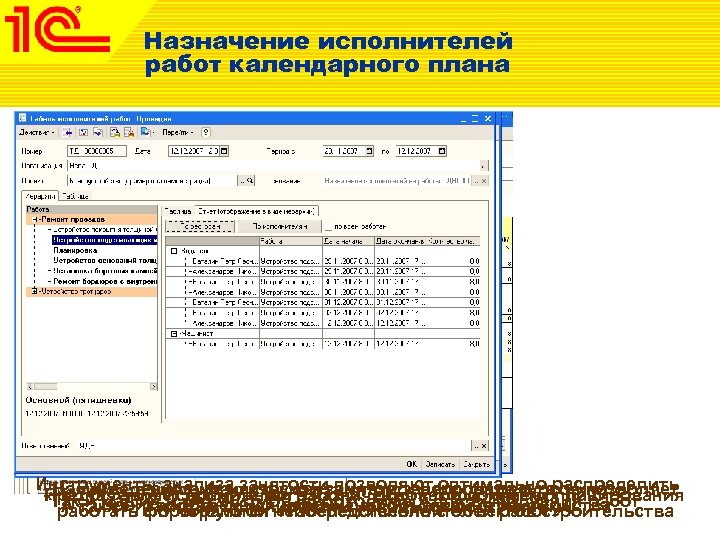Click the Закрыть button
This screenshot has width=720, height=540.
pyautogui.click(x=476, y=464)
